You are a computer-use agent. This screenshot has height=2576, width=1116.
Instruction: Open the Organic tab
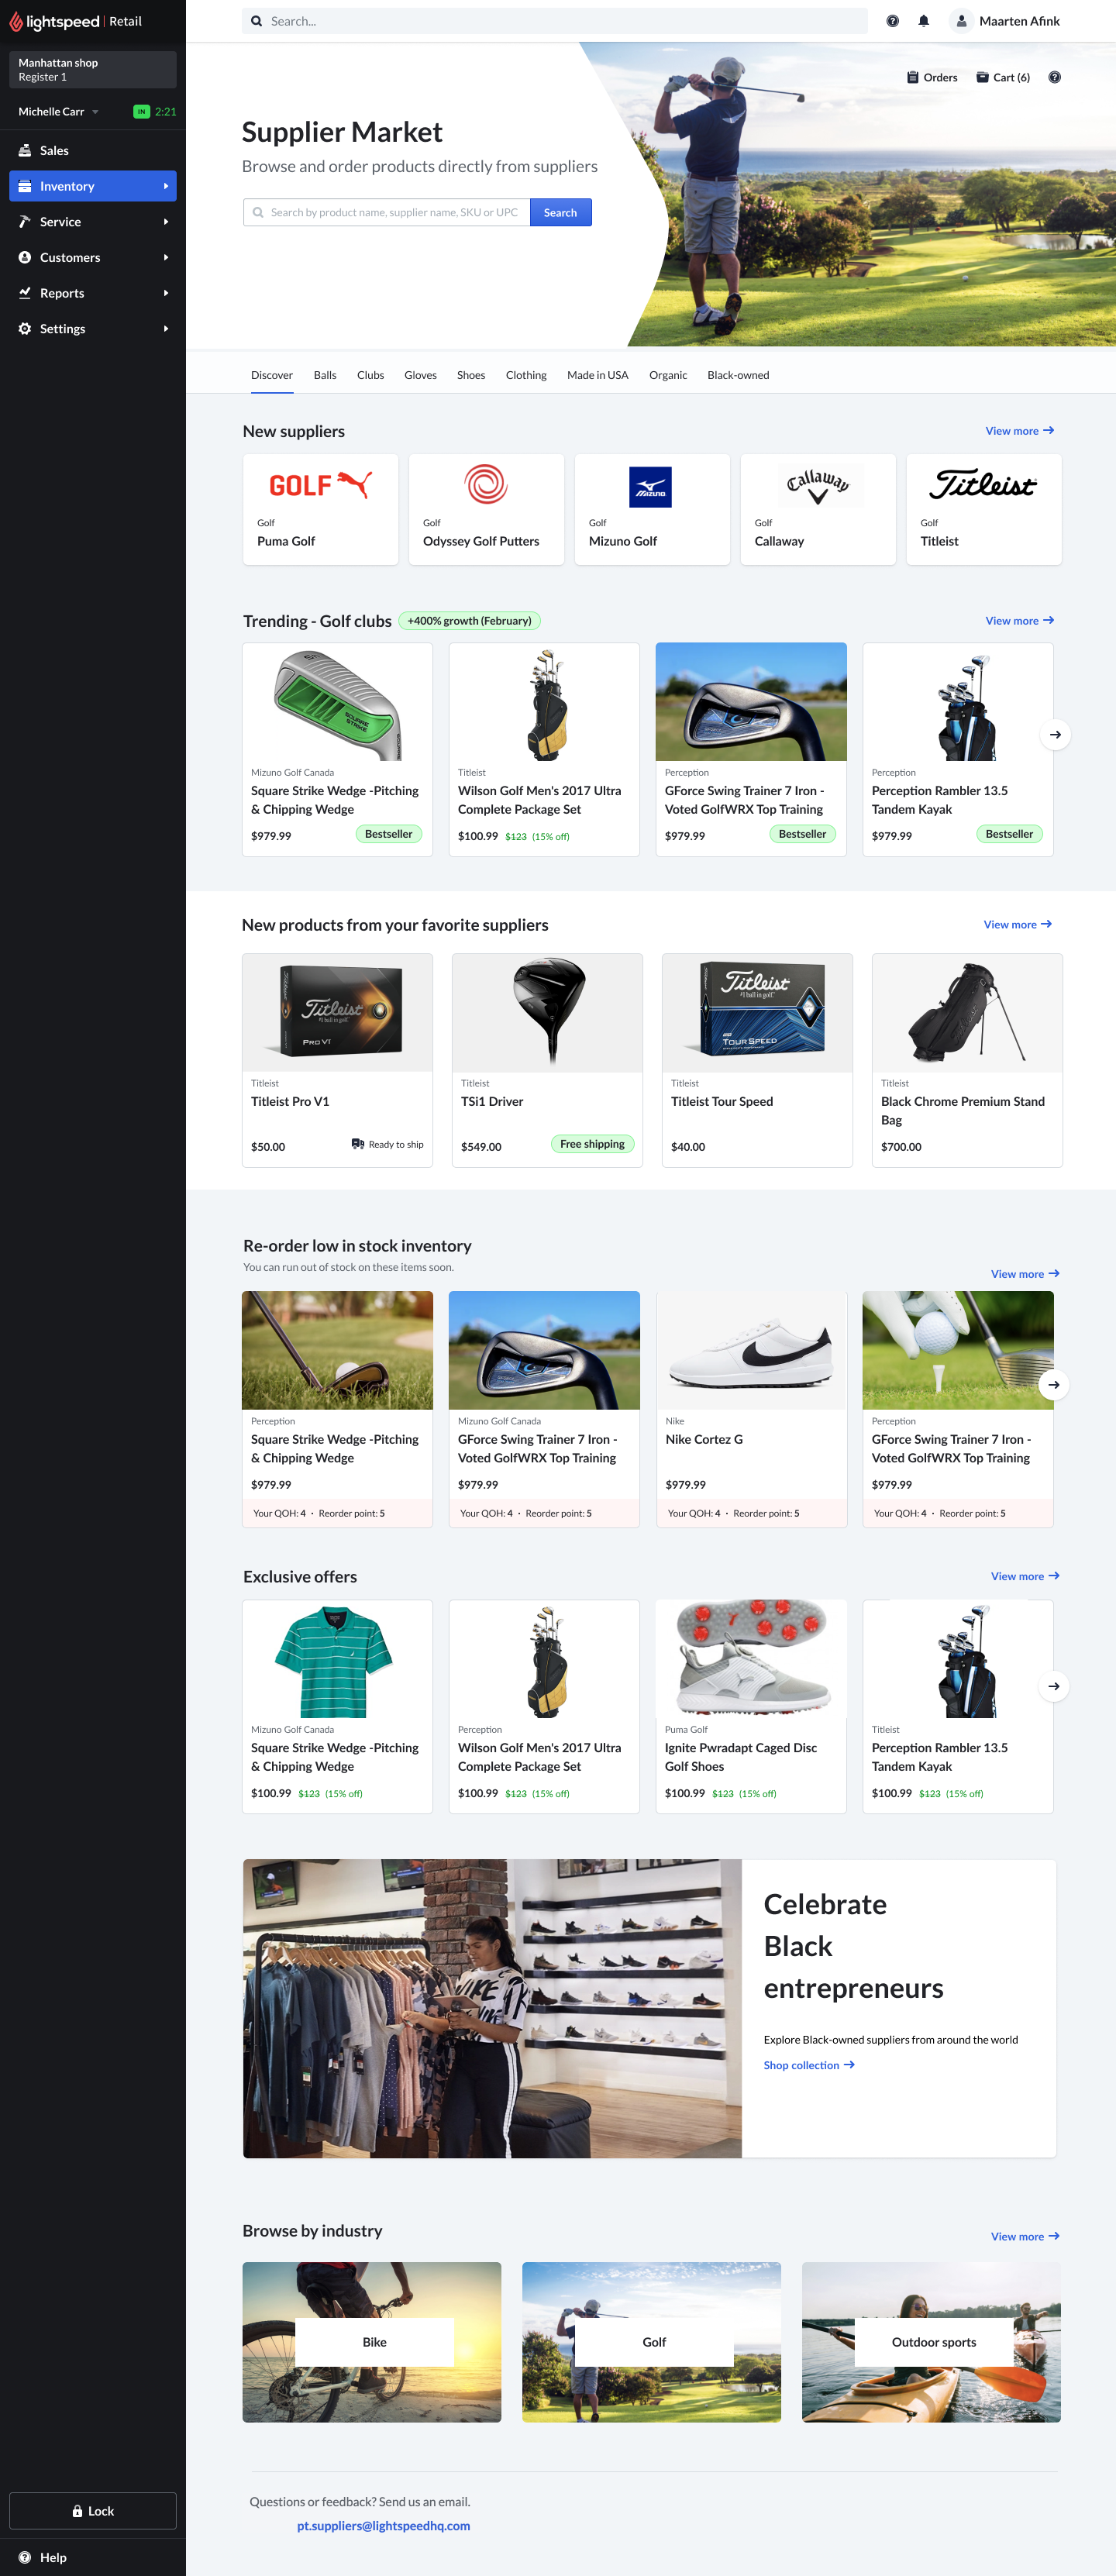point(668,375)
